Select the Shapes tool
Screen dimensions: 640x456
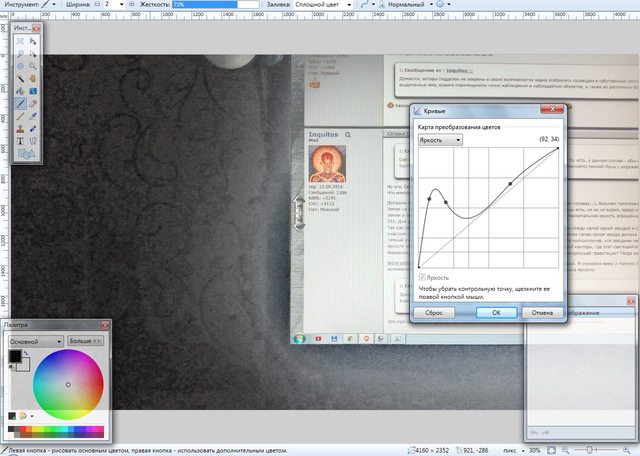point(27,154)
